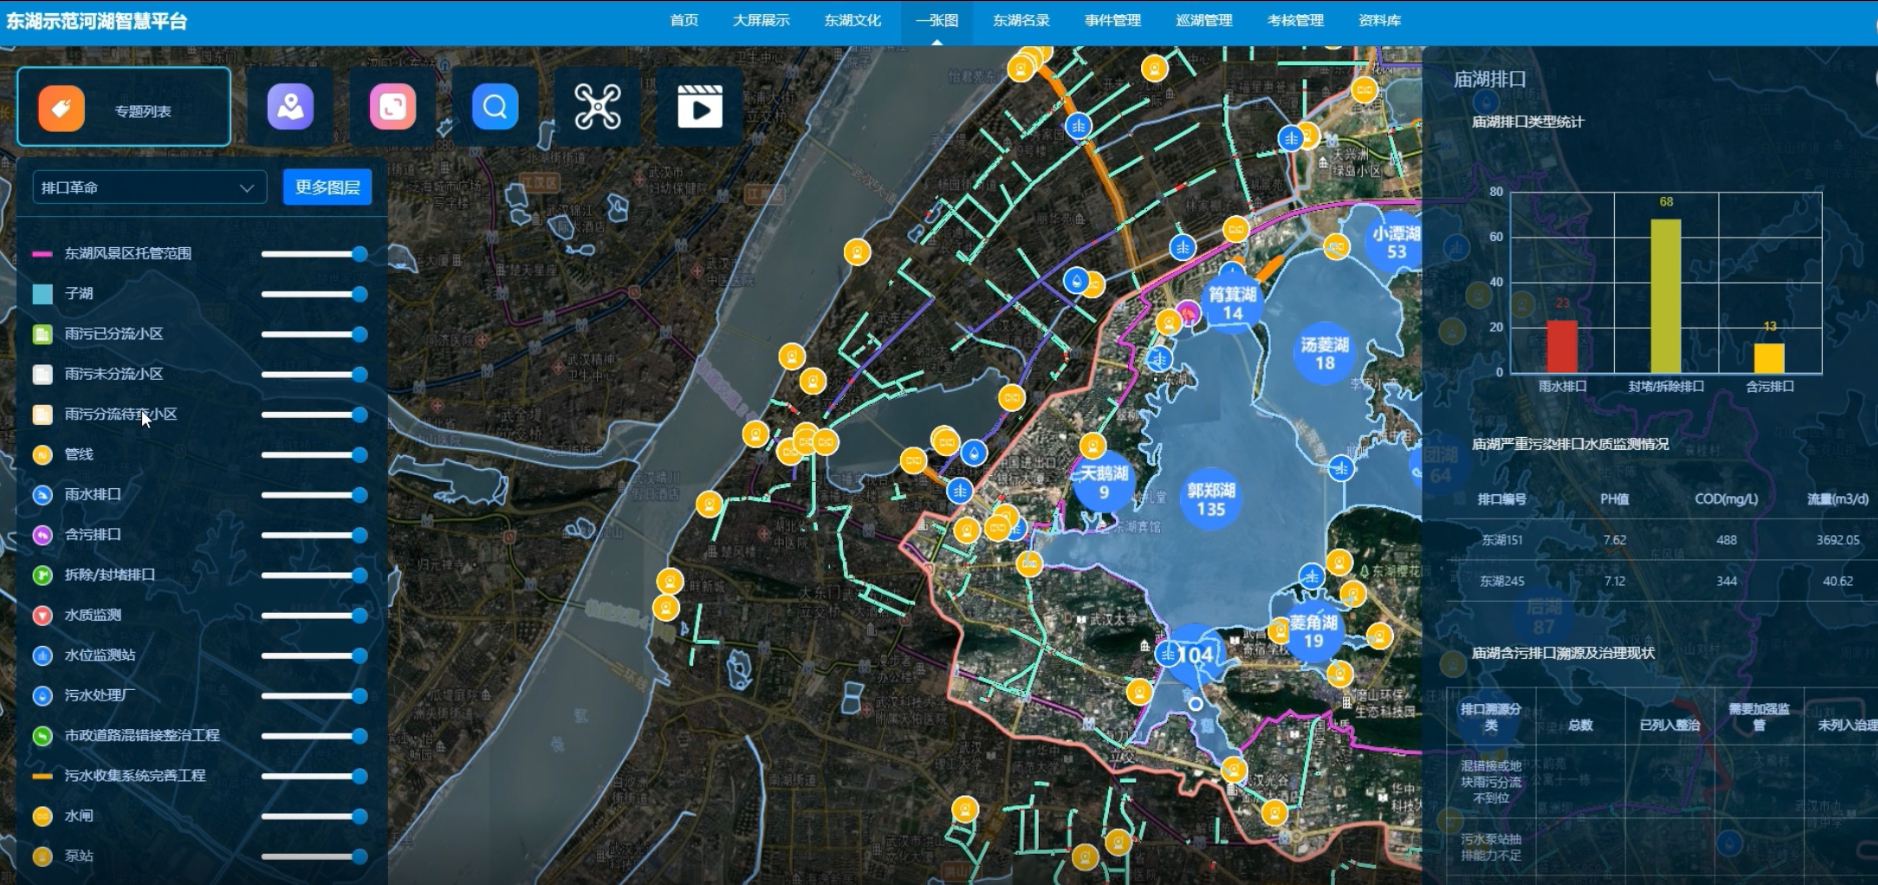The image size is (1878, 885).
Task: Click the 东湖示范河湖智慧平台 platform title
Action: click(97, 21)
